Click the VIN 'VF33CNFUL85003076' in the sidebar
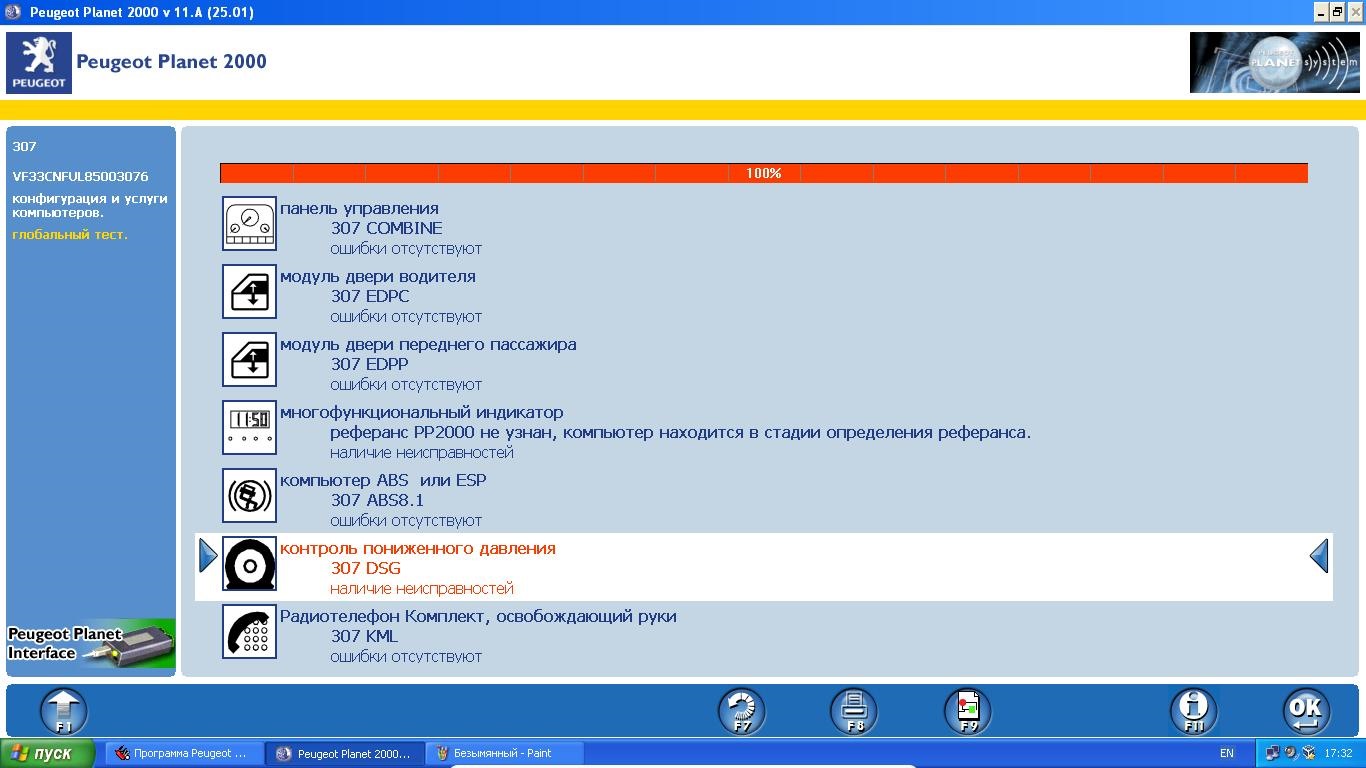Screen dimensions: 1366x768 [x=80, y=176]
